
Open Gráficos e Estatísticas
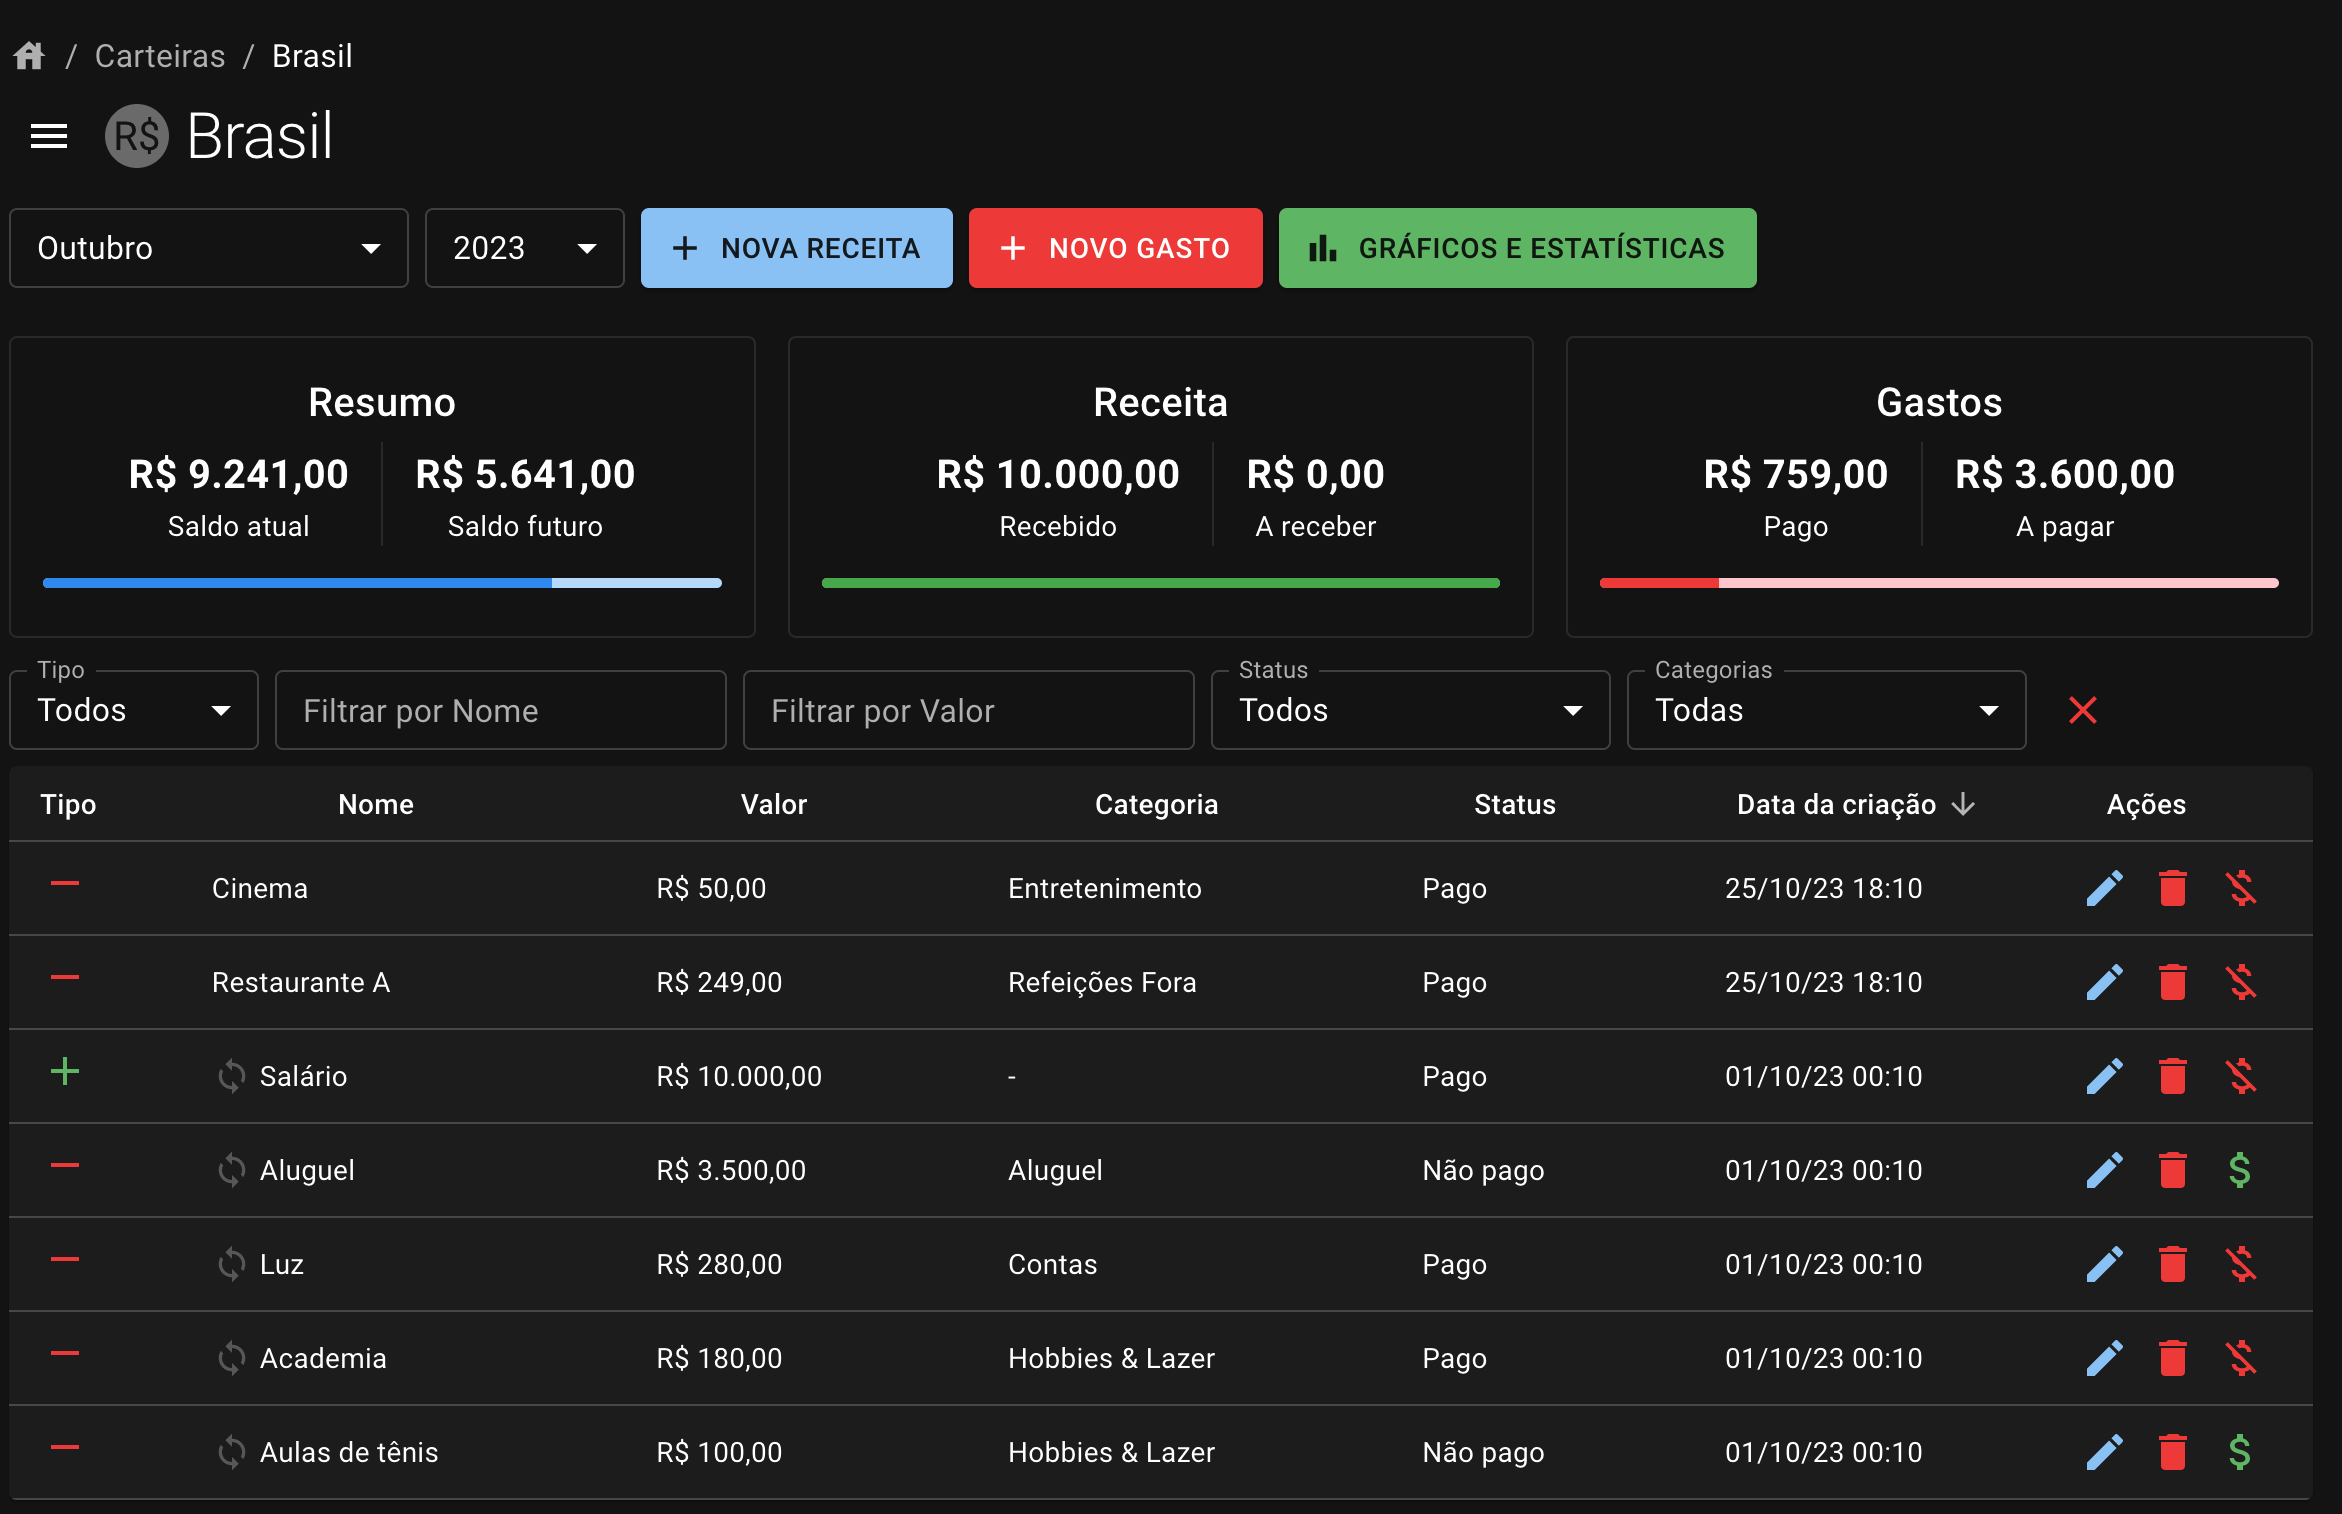pos(1517,248)
